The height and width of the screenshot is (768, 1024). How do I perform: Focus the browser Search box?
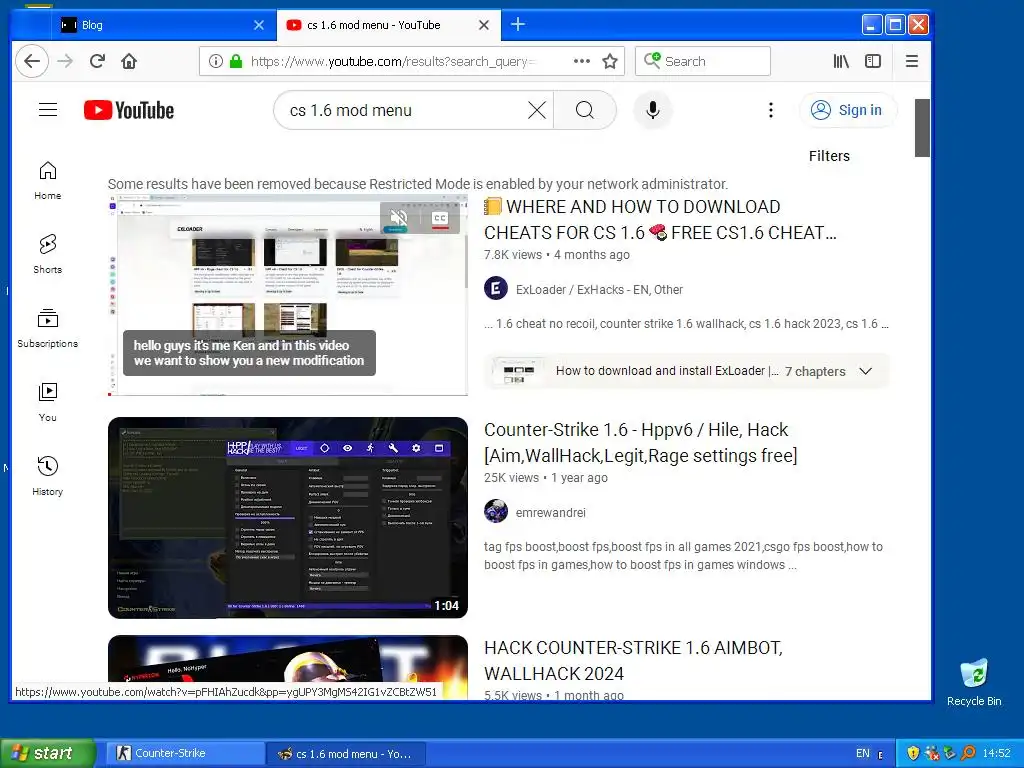point(703,61)
